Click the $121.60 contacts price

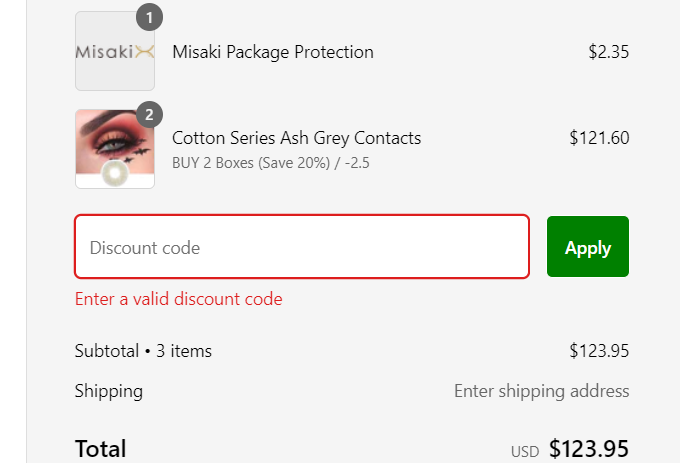click(x=599, y=138)
